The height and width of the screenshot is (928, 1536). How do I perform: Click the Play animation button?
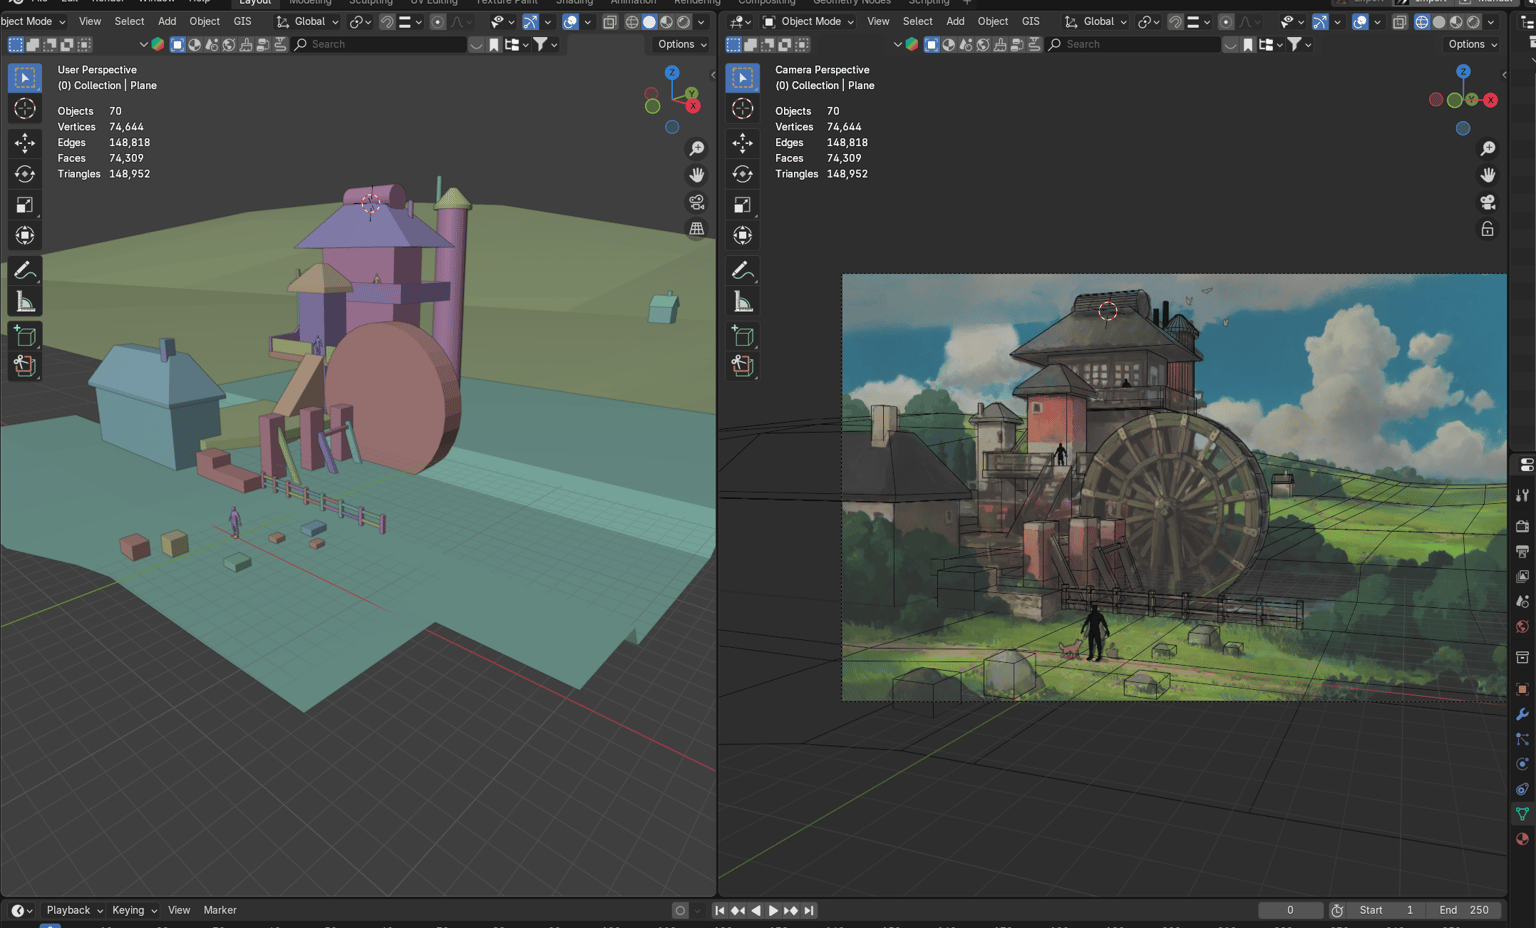[x=773, y=910]
